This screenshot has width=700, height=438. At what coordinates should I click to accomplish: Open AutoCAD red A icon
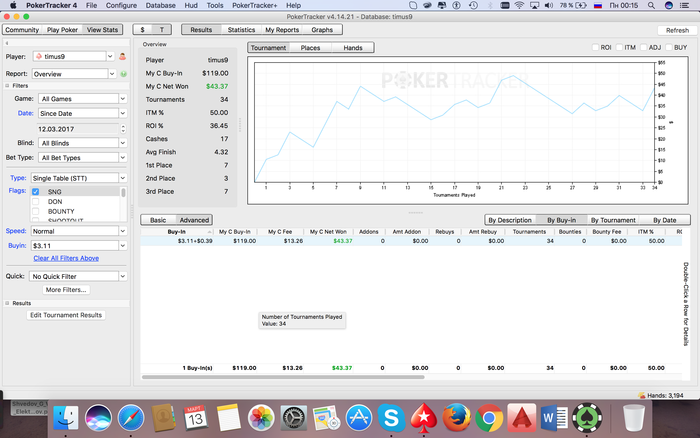click(x=522, y=418)
